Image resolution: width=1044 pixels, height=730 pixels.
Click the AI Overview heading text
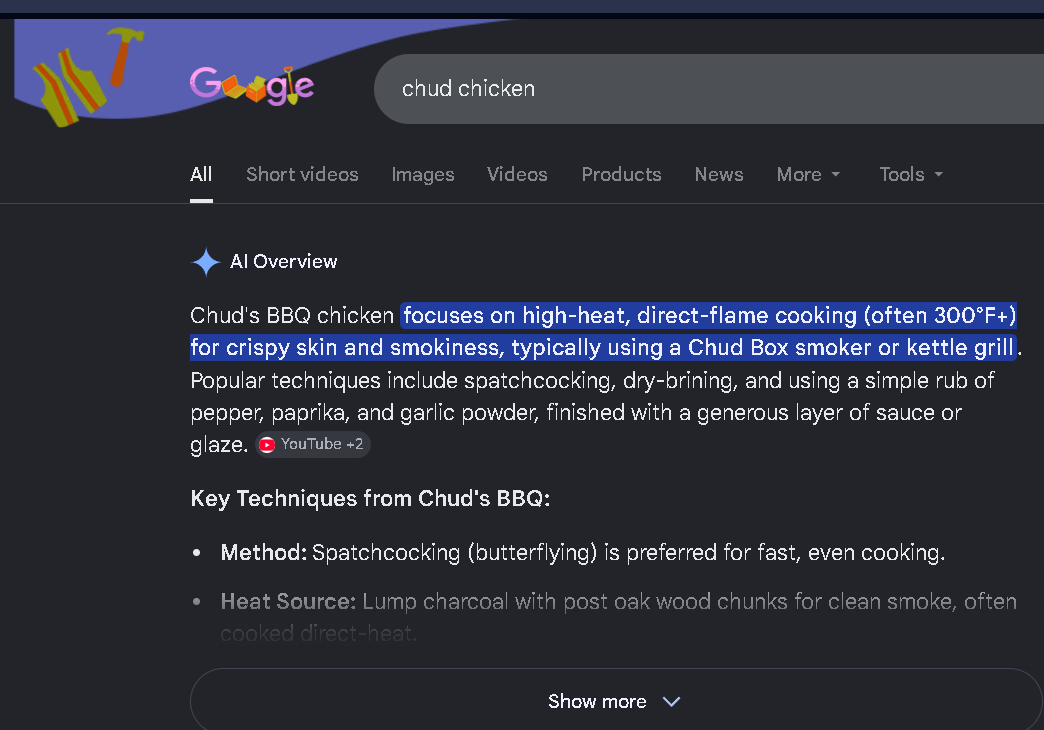284,262
